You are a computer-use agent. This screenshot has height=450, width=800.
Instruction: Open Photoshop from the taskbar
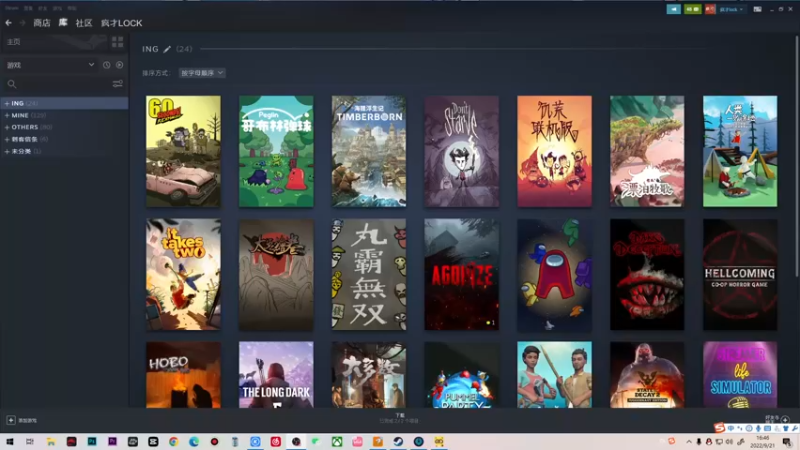click(x=92, y=441)
